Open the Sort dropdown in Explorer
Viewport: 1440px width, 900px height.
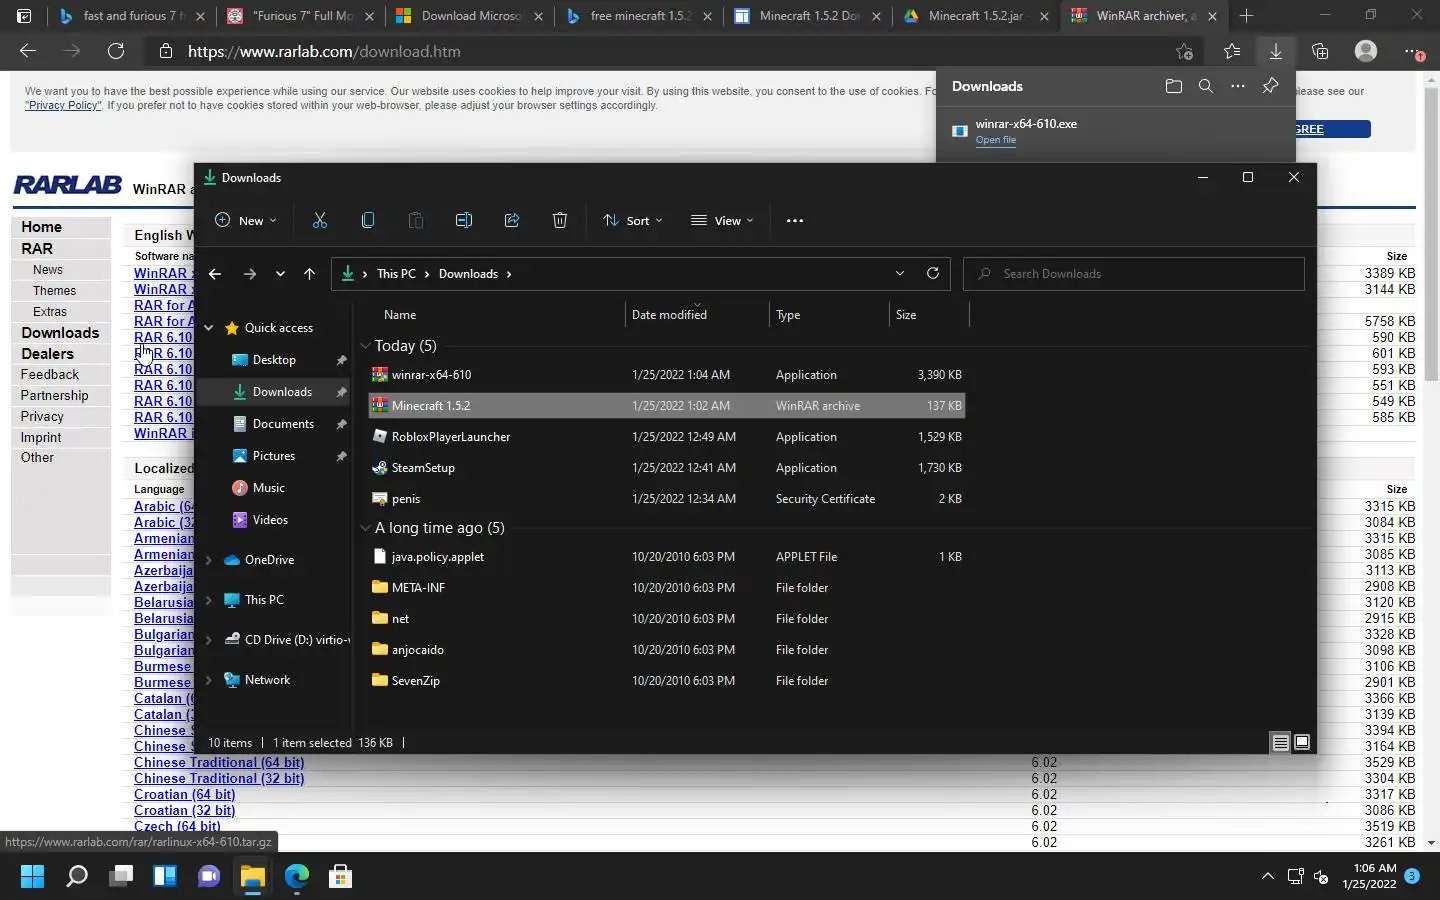[x=632, y=221]
